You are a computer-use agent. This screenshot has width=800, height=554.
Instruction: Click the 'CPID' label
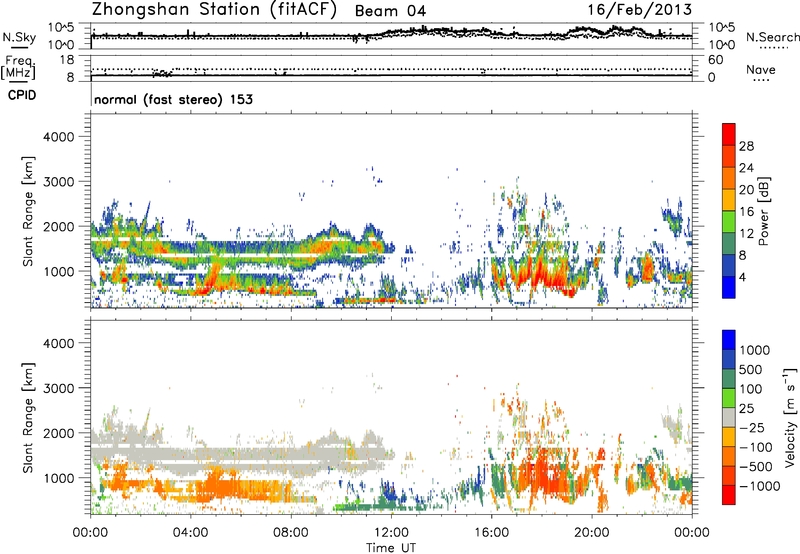[22, 95]
